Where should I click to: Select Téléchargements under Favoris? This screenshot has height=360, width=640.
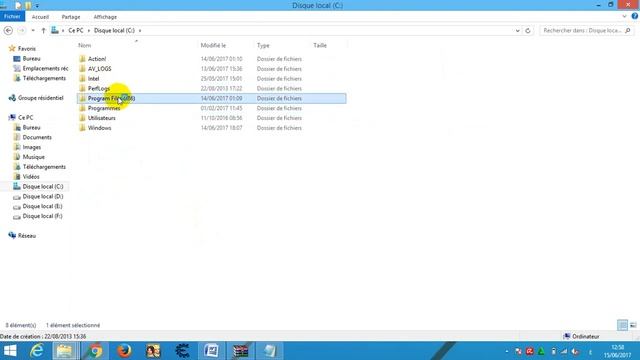(44, 78)
